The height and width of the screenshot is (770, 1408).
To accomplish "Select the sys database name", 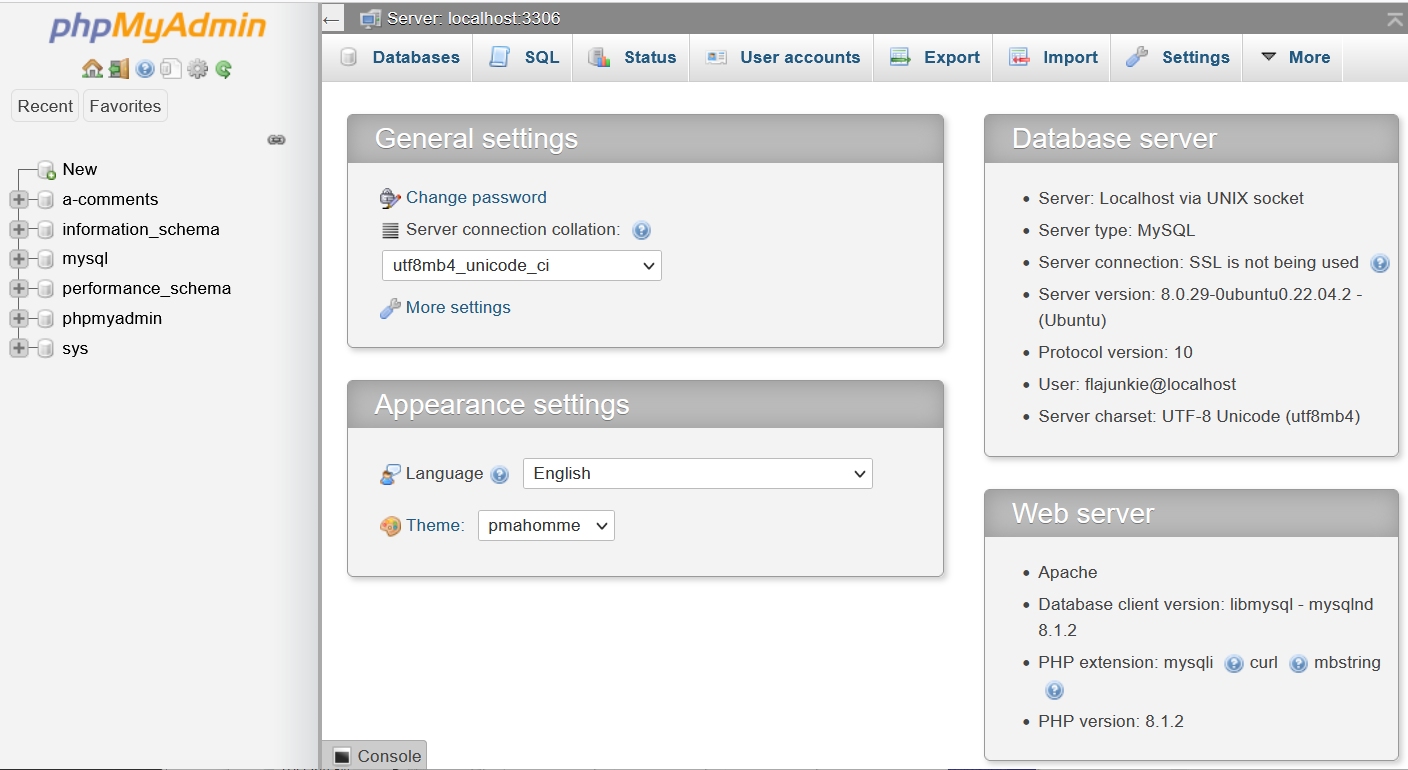I will [x=75, y=349].
